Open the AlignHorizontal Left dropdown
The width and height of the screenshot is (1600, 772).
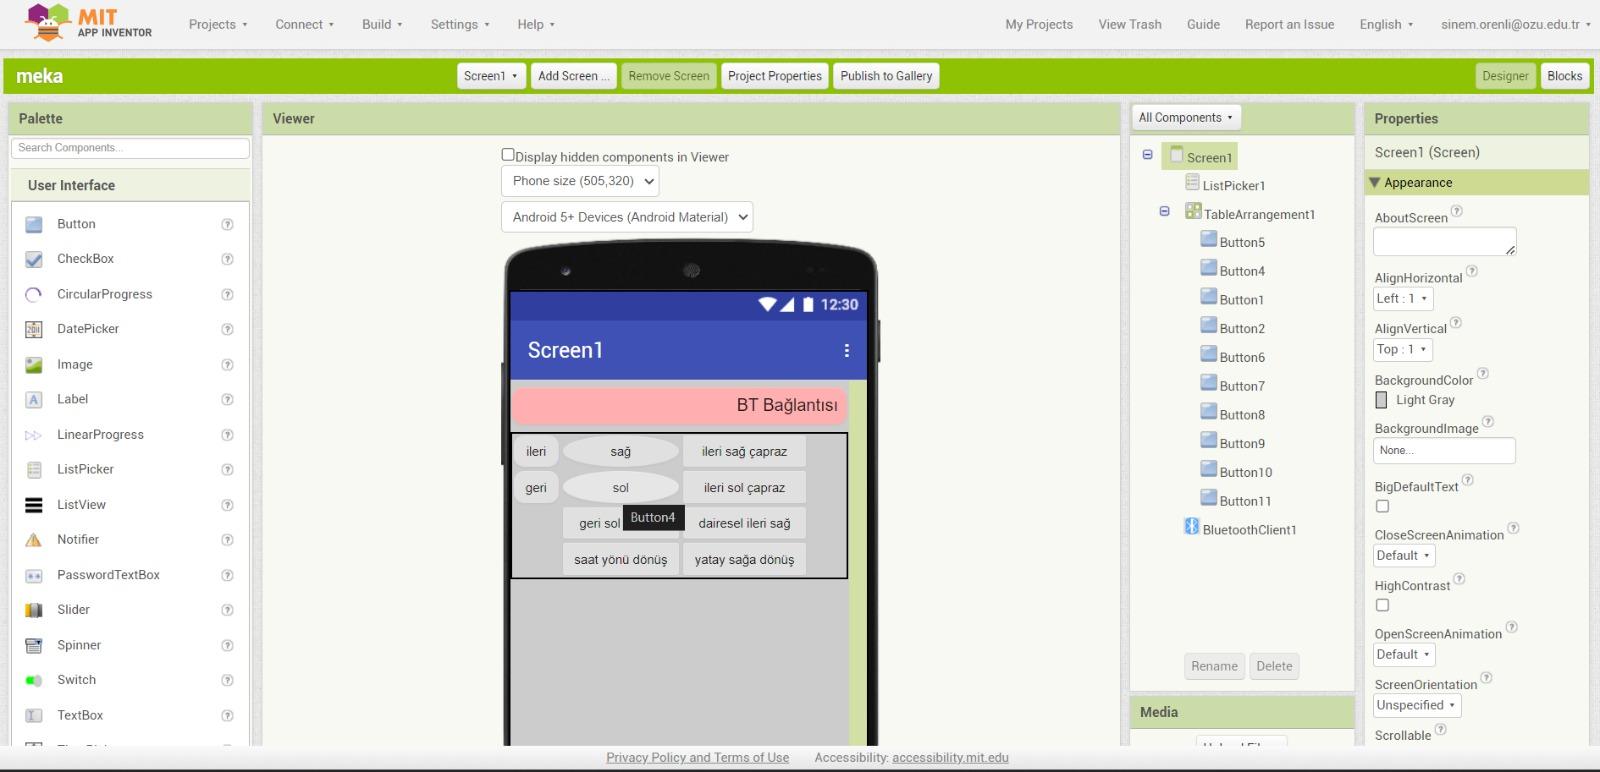click(x=1403, y=298)
